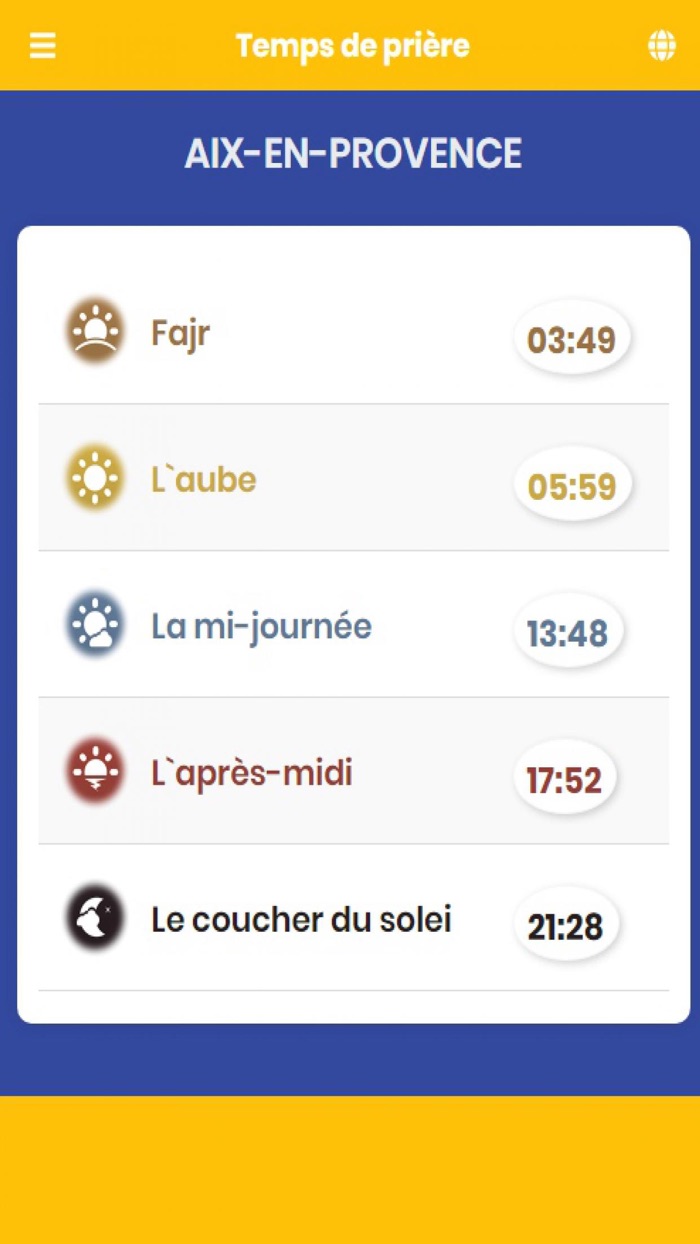The height and width of the screenshot is (1244, 700).
Task: Click the L`aube prayer label
Action: pyautogui.click(x=204, y=481)
